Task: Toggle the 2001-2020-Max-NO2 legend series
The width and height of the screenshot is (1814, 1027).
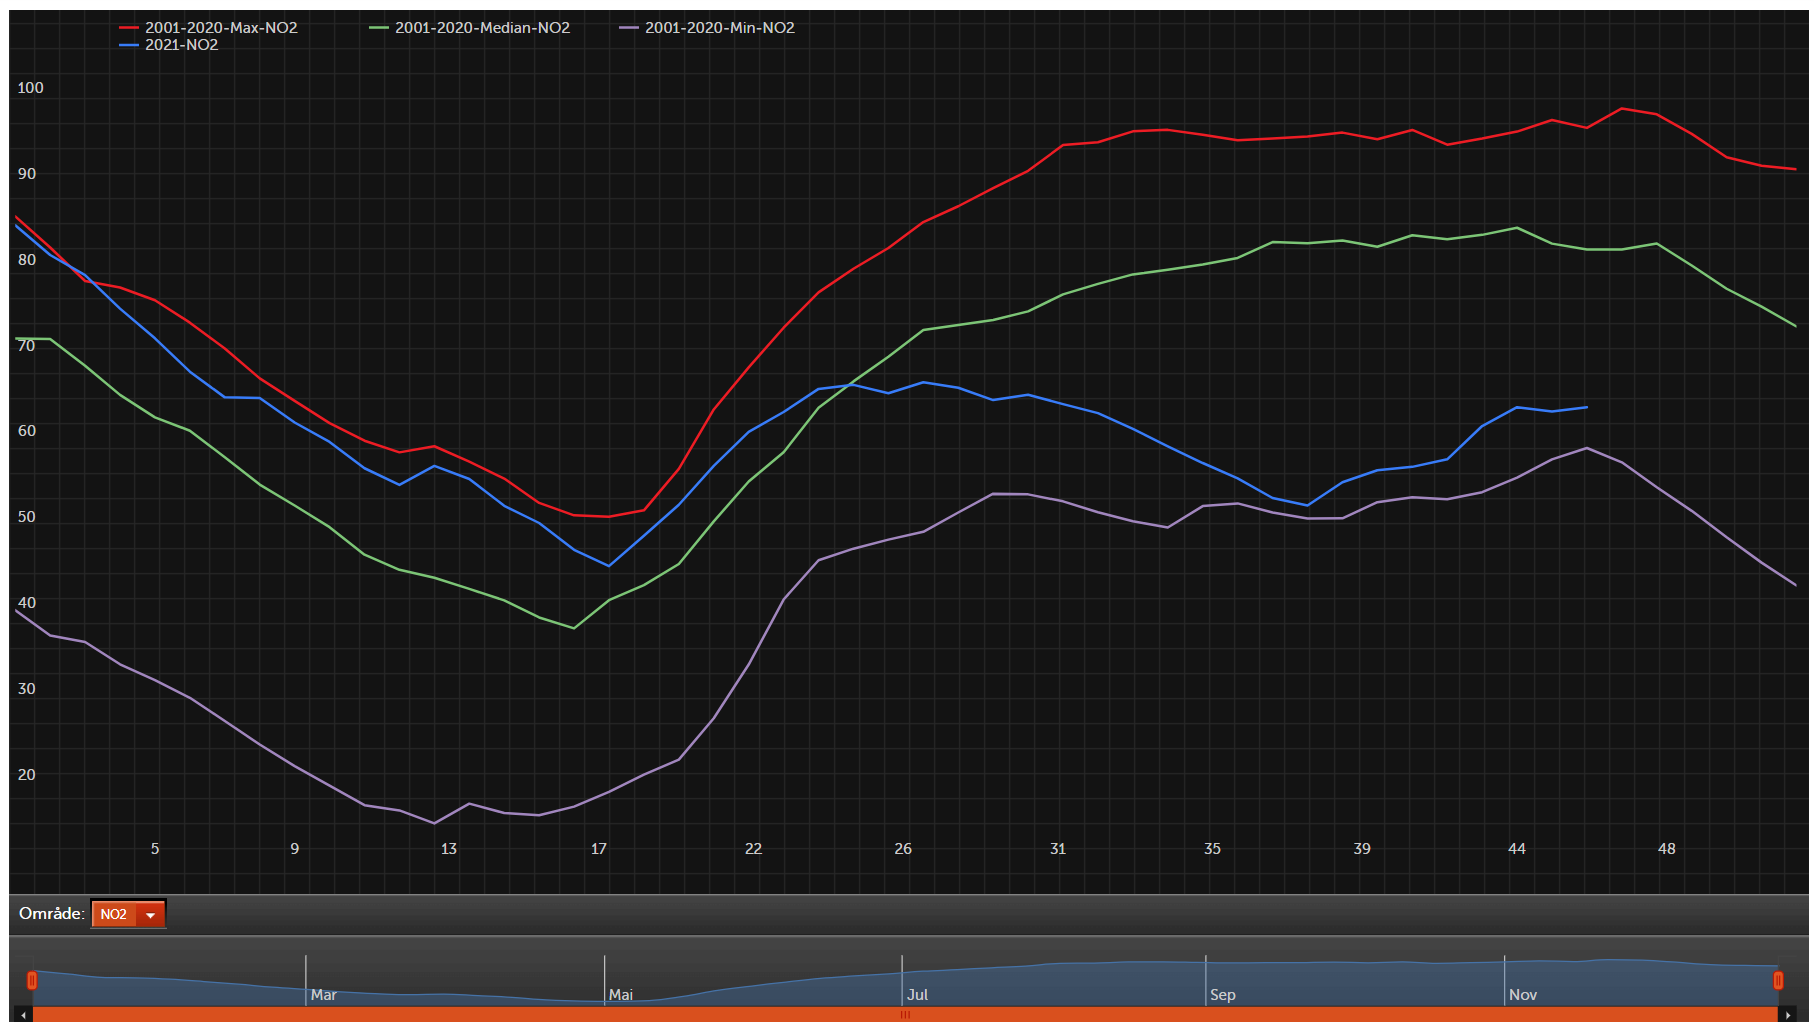Action: point(208,28)
